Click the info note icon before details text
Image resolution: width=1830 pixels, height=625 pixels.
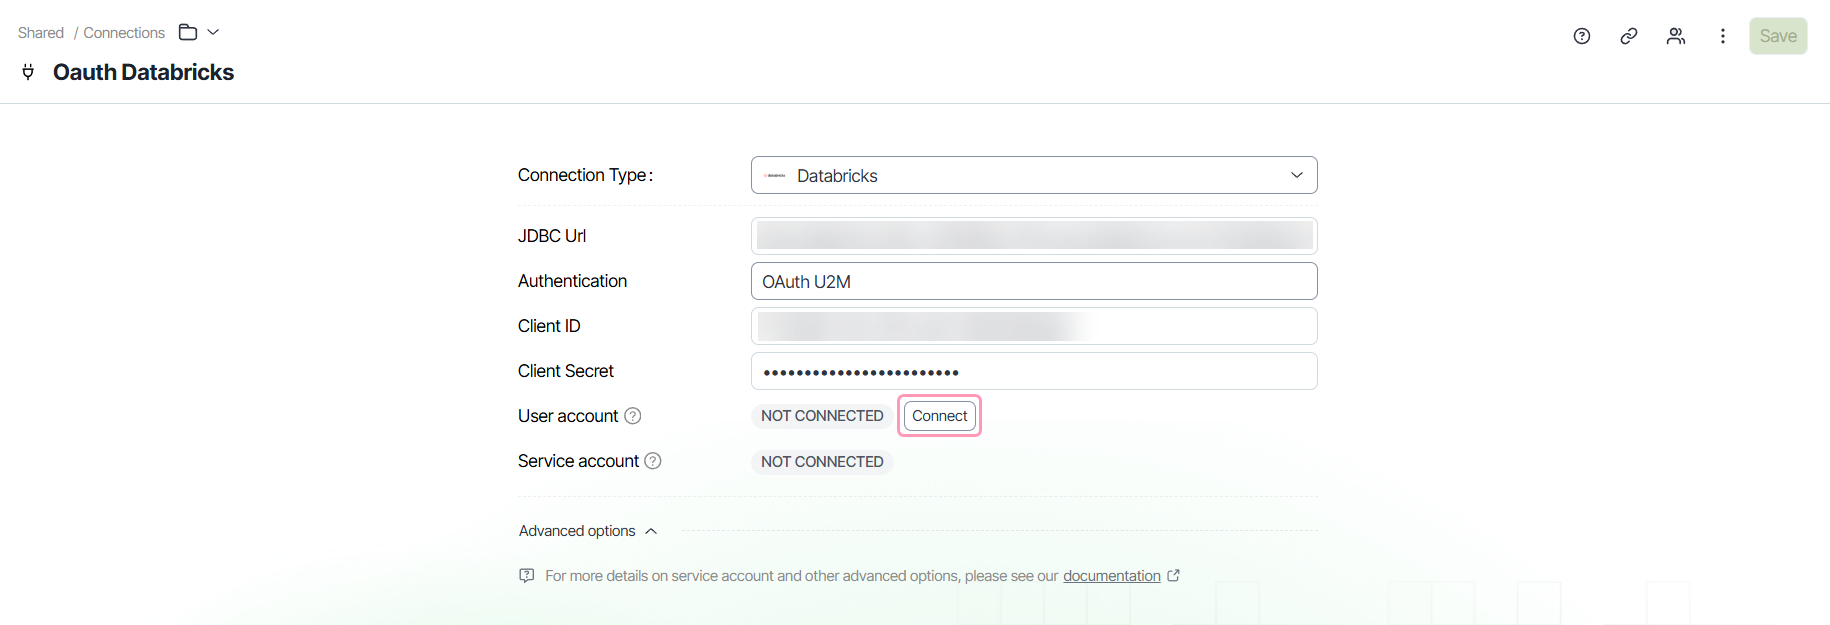click(527, 576)
